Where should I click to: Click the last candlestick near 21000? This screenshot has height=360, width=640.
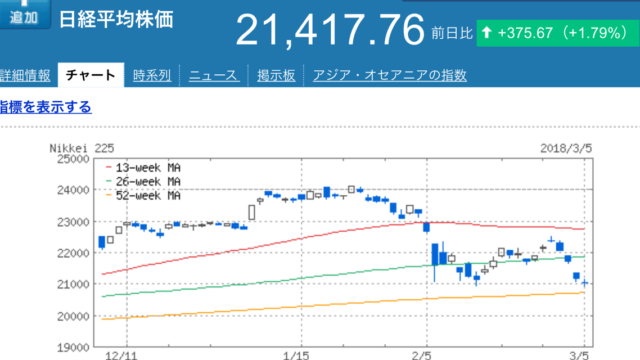(x=585, y=282)
